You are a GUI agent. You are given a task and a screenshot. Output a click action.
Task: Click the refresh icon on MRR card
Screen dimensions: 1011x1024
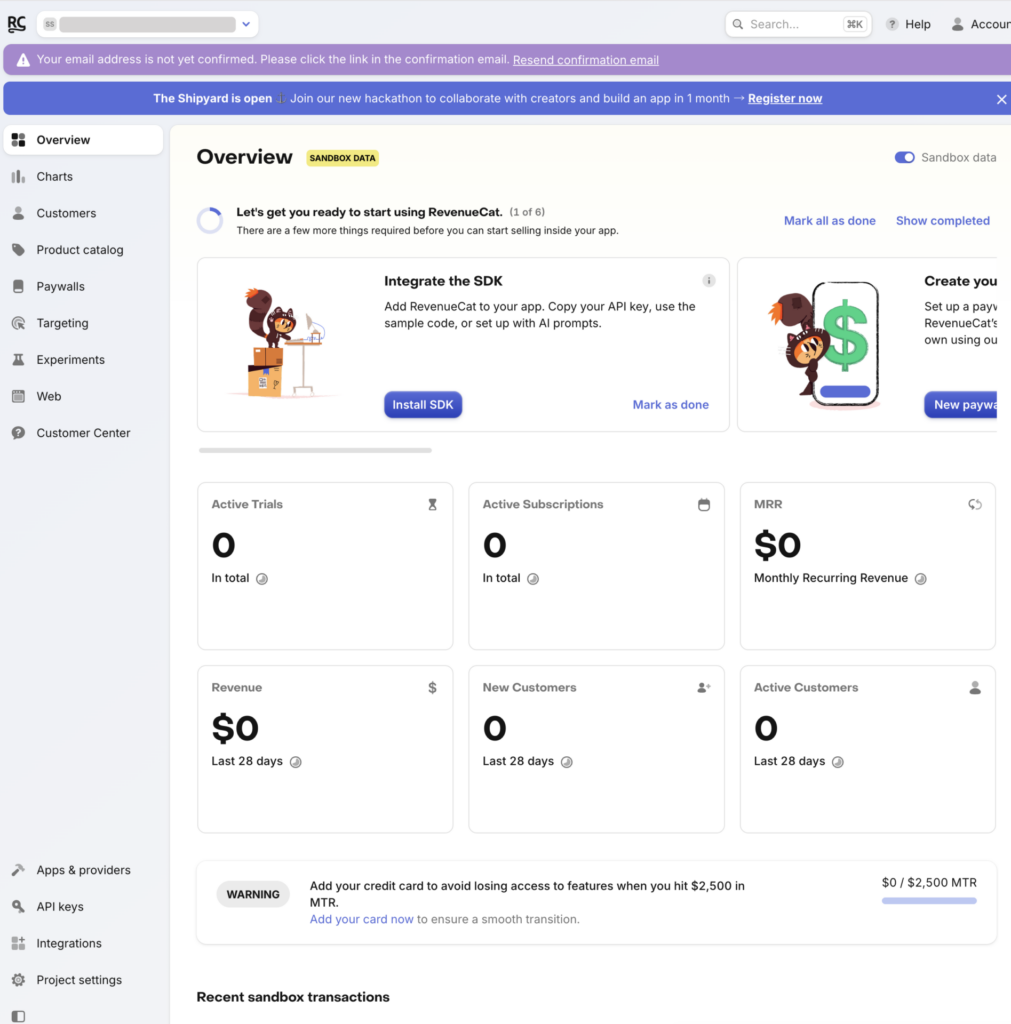[974, 505]
